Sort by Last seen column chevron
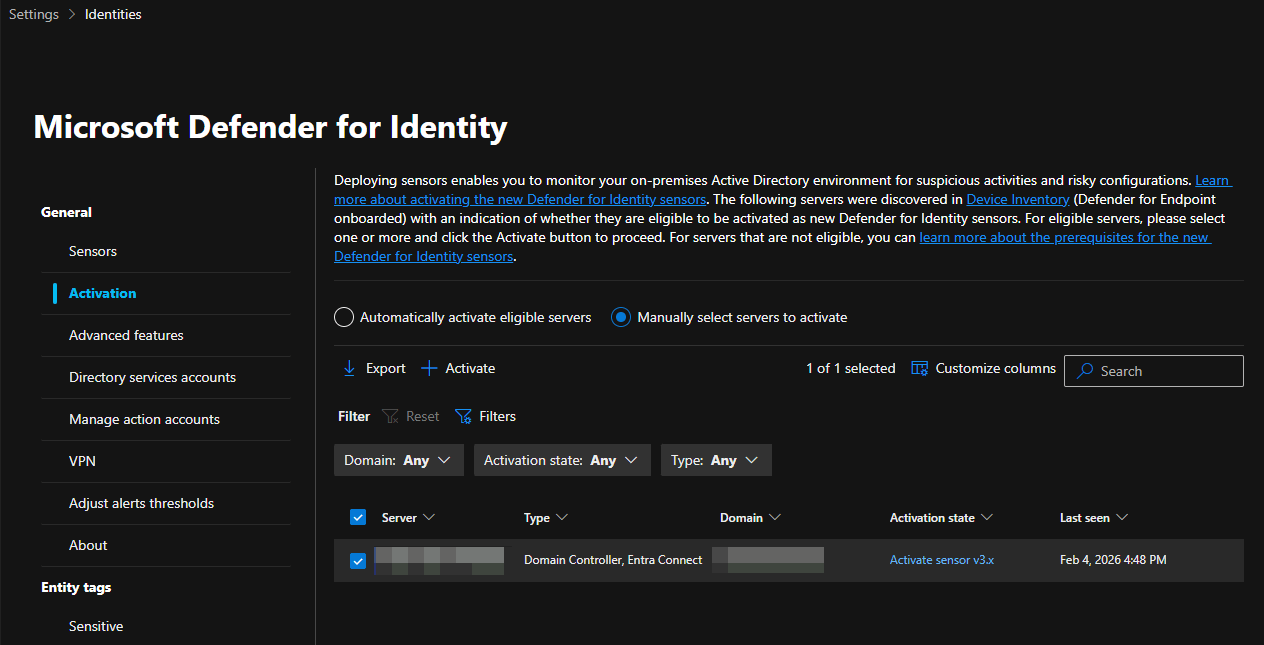The height and width of the screenshot is (645, 1264). 1122,517
